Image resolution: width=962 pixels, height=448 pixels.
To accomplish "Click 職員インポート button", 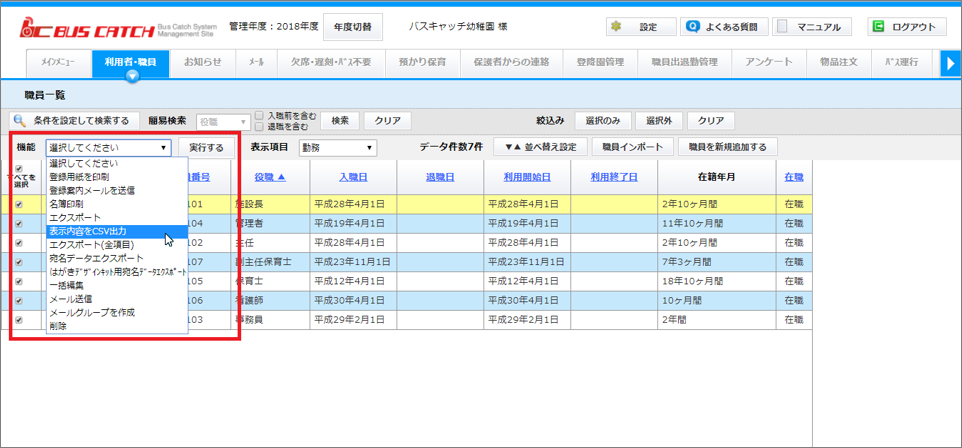I will 633,147.
